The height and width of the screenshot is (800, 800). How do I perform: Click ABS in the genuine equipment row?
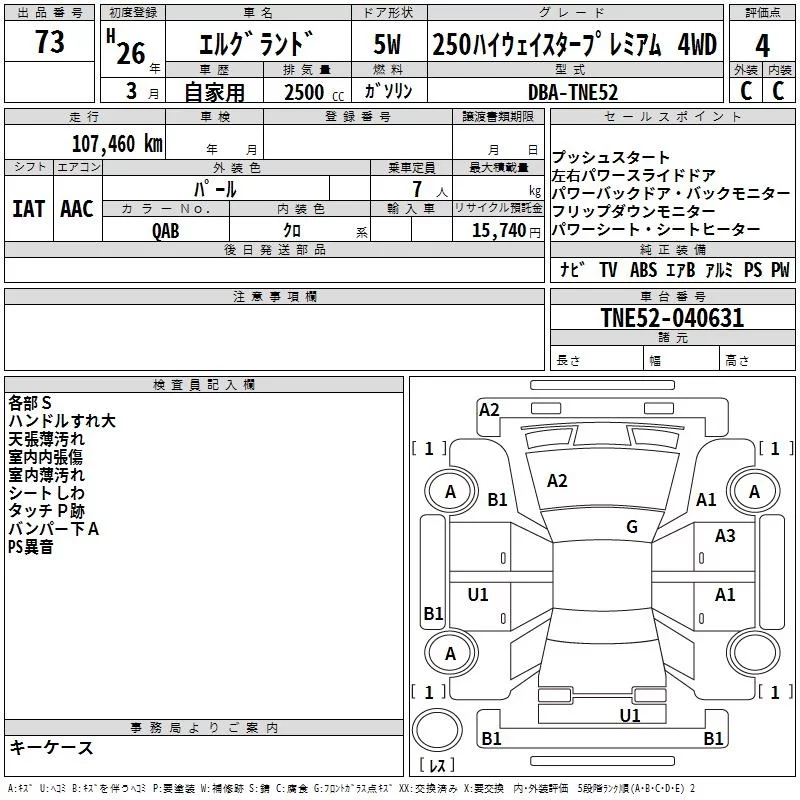point(643,269)
